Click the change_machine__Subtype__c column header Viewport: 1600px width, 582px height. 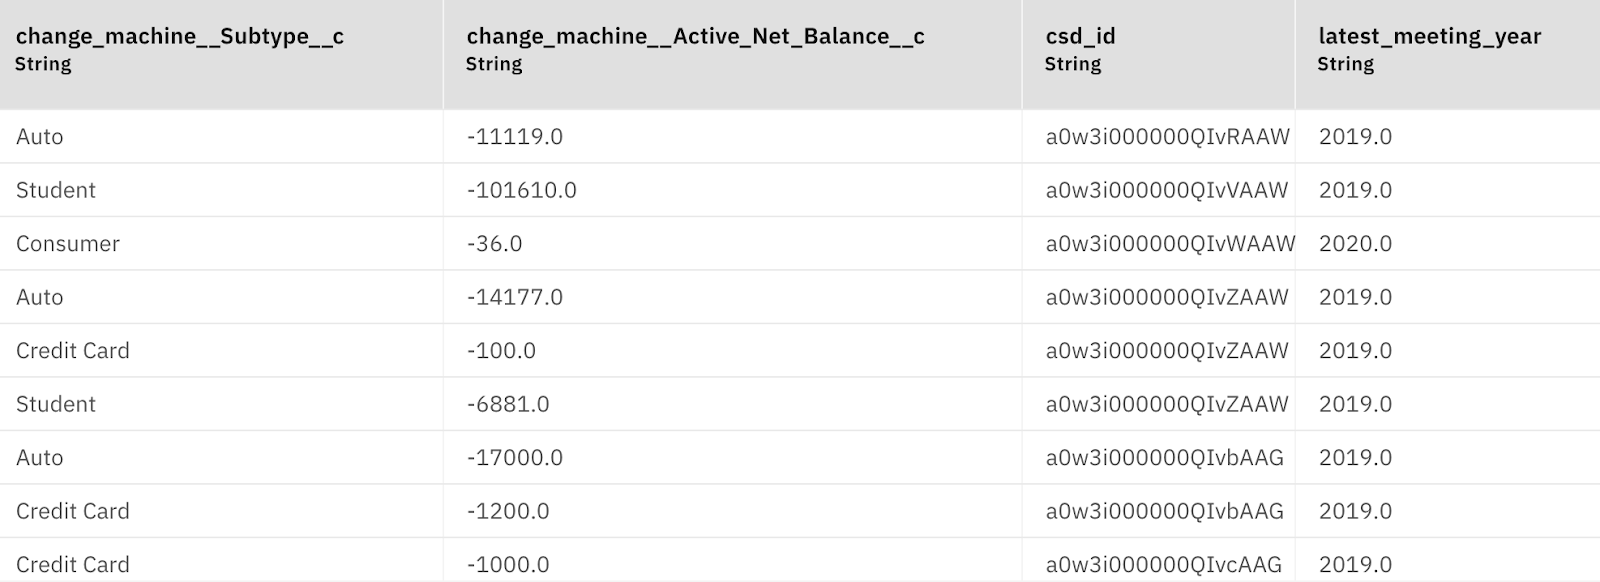click(180, 37)
